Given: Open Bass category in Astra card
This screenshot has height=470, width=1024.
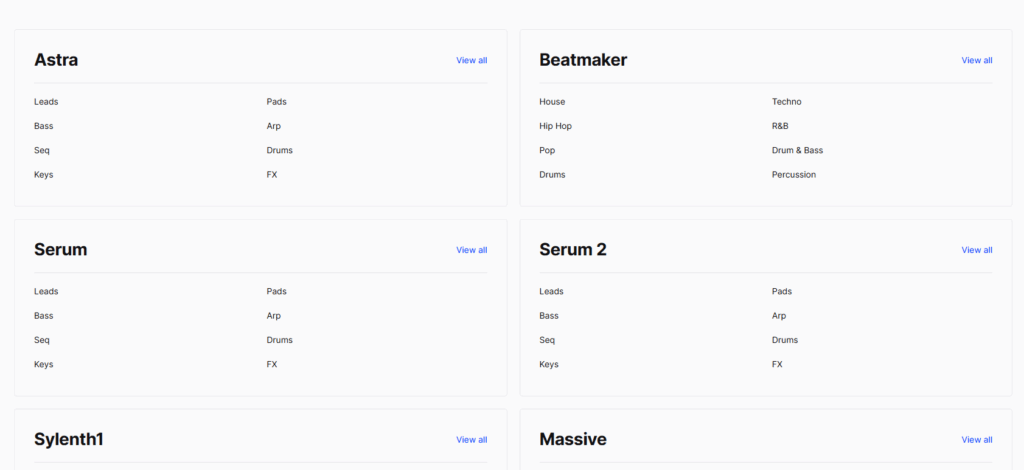Looking at the screenshot, I should (x=44, y=126).
